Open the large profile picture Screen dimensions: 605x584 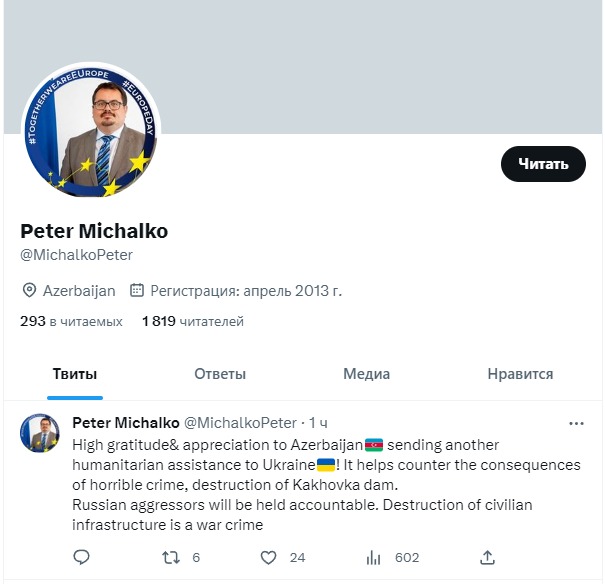[91, 131]
